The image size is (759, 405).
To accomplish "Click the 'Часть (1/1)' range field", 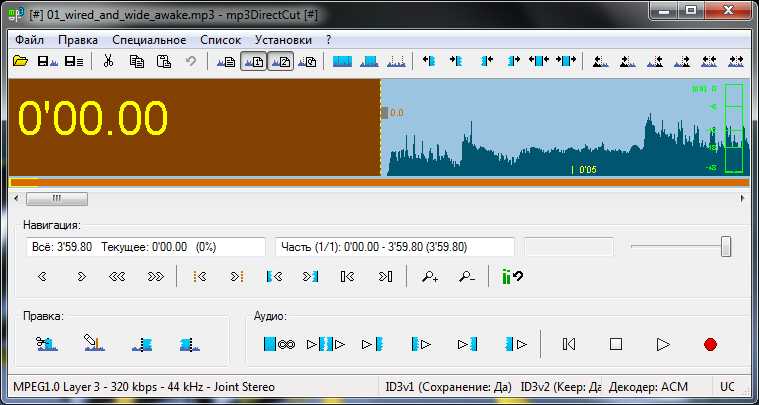I will pyautogui.click(x=395, y=247).
